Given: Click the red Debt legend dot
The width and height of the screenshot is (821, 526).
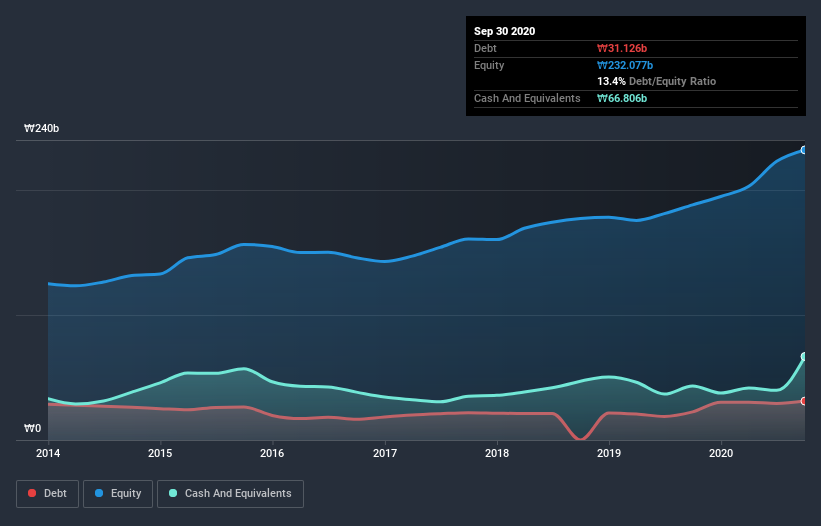Looking at the screenshot, I should (34, 493).
